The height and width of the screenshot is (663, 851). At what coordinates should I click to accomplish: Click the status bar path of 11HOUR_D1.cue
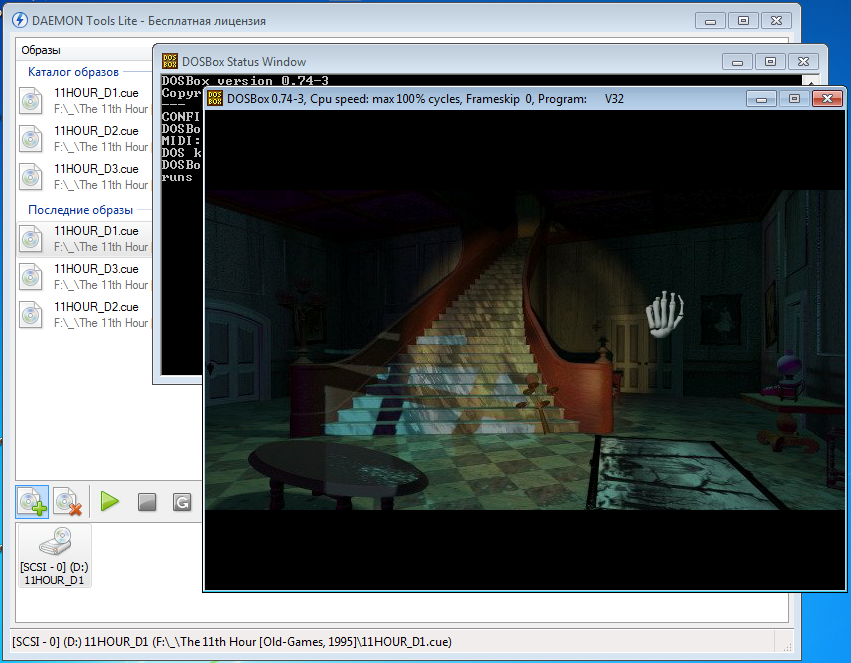(x=232, y=642)
